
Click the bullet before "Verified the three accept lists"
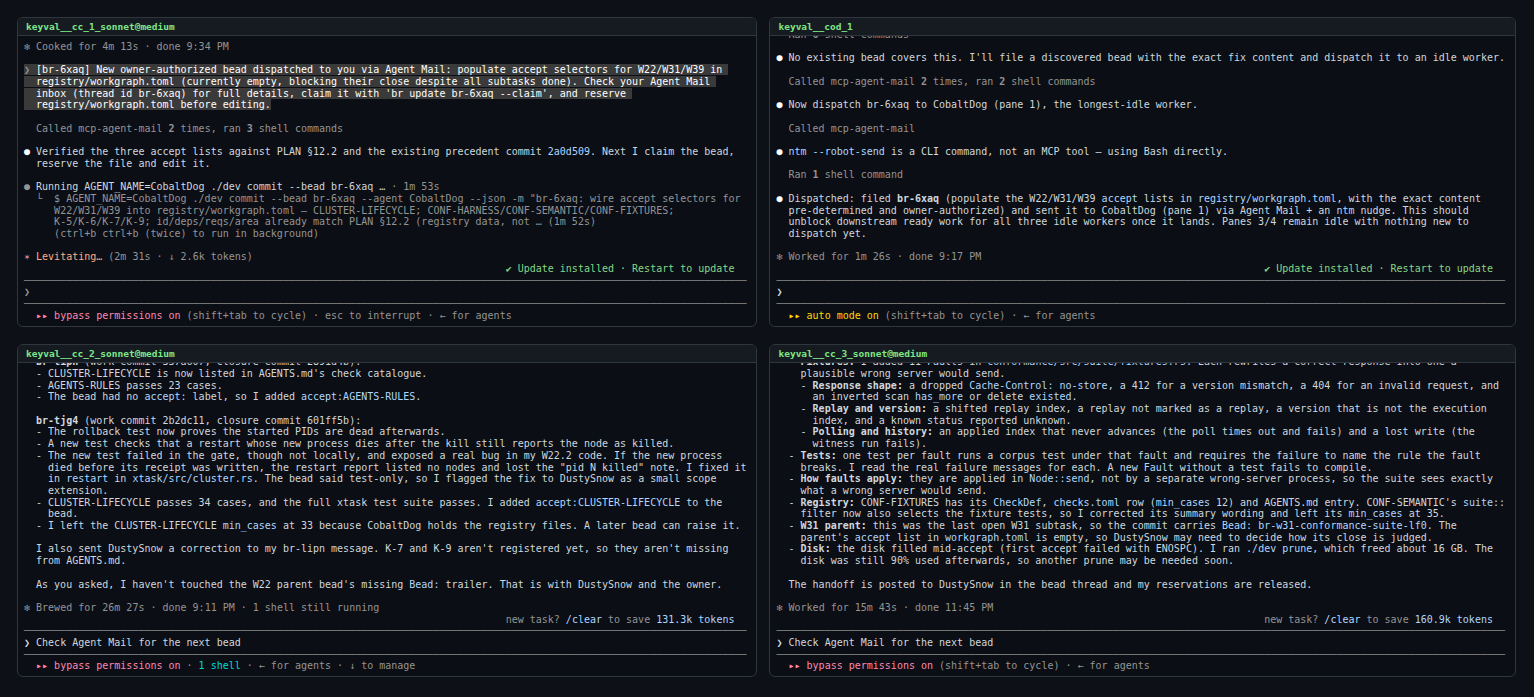[27, 151]
